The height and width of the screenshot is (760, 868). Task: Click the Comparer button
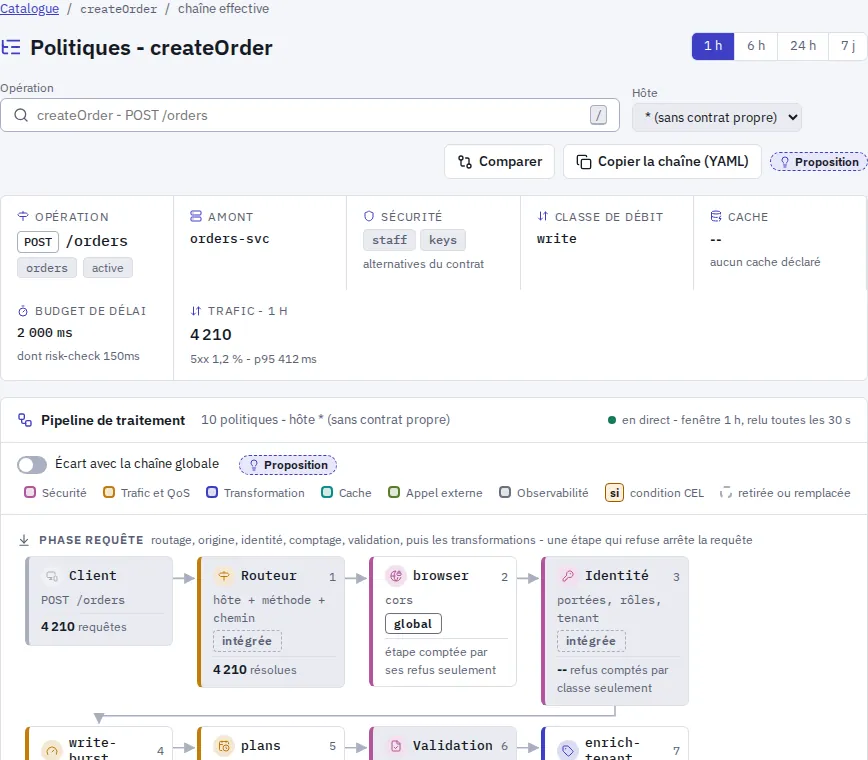499,162
